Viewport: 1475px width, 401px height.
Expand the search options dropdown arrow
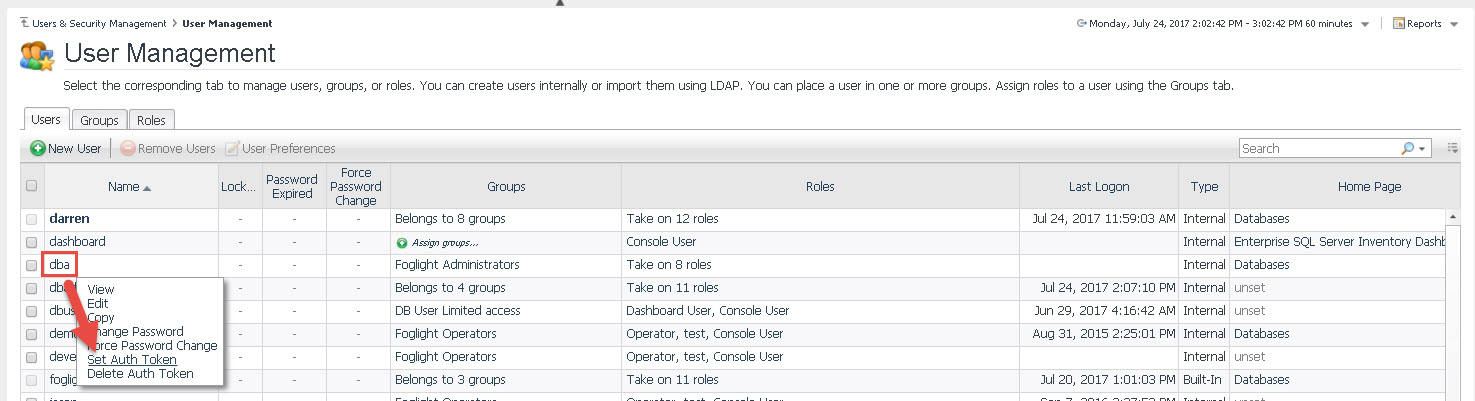click(x=1422, y=148)
